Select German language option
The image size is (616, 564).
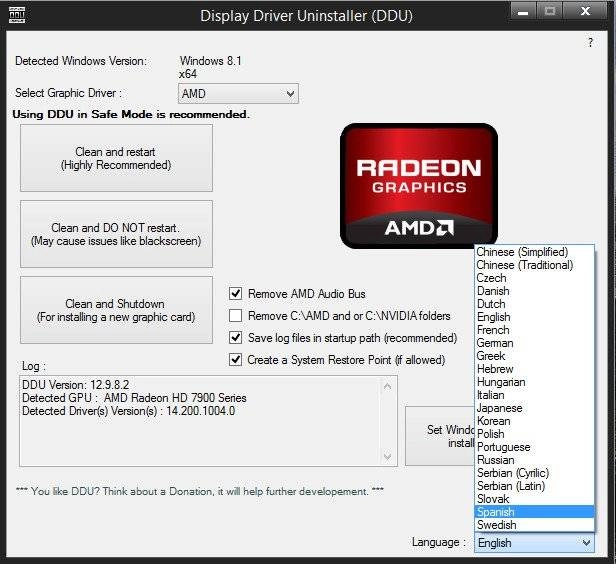pyautogui.click(x=534, y=343)
